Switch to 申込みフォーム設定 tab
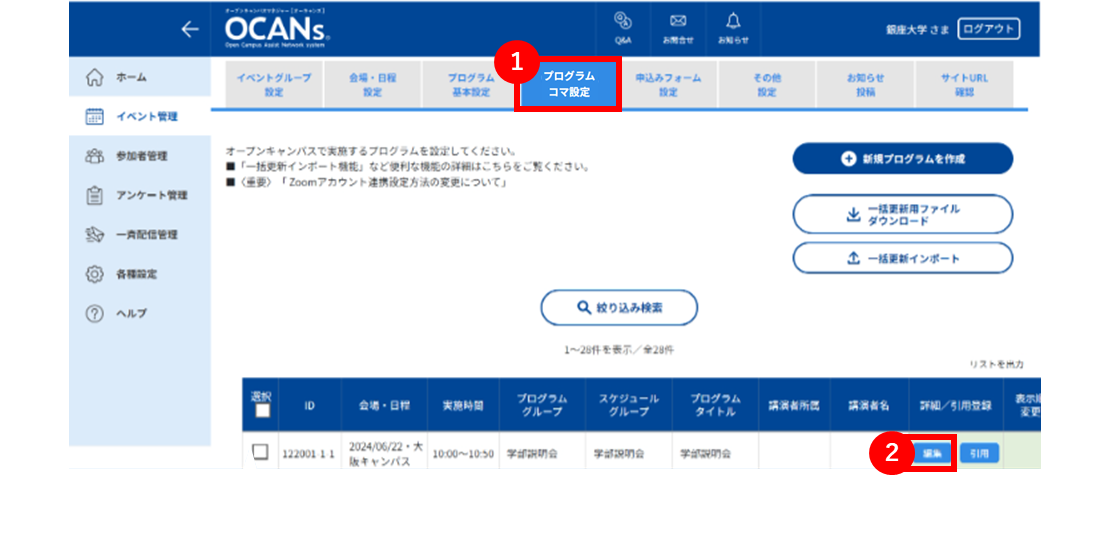 [668, 85]
